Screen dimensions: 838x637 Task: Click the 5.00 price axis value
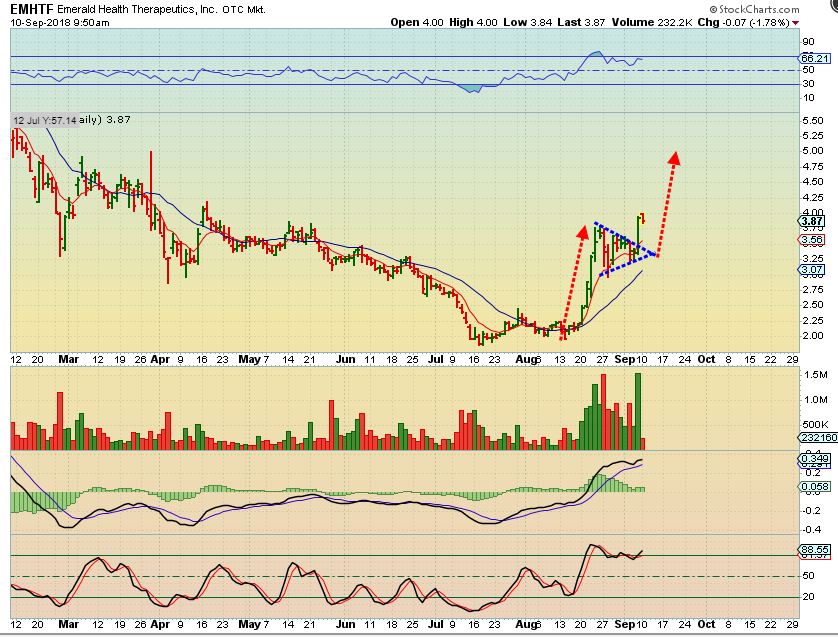click(812, 151)
